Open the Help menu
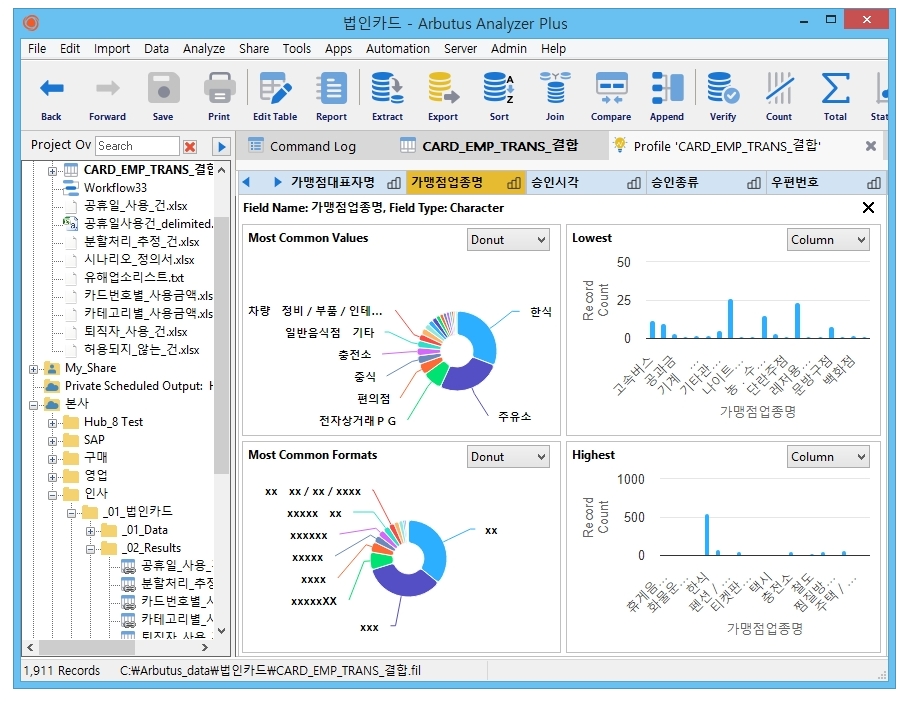This screenshot has height=709, width=908. [553, 49]
